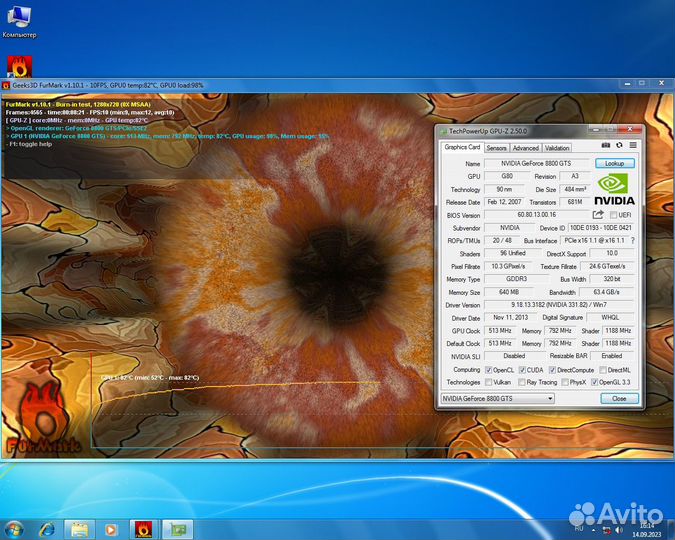Toggle the OpenCL checkbox
The height and width of the screenshot is (540, 675).
[x=489, y=369]
